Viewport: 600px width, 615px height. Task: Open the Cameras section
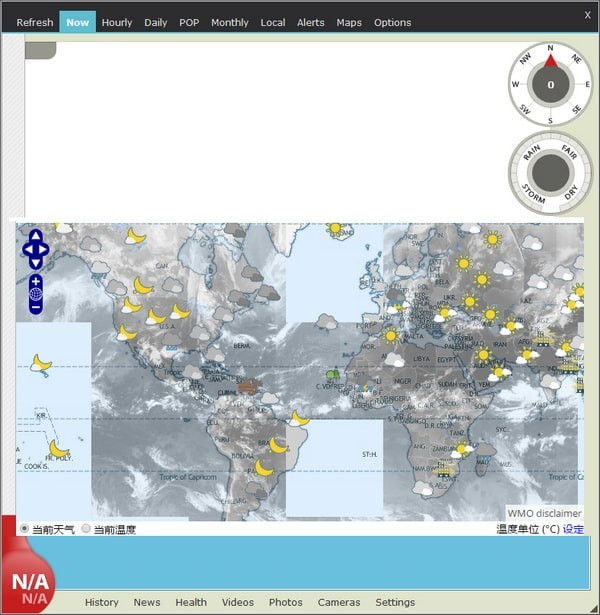coord(339,602)
